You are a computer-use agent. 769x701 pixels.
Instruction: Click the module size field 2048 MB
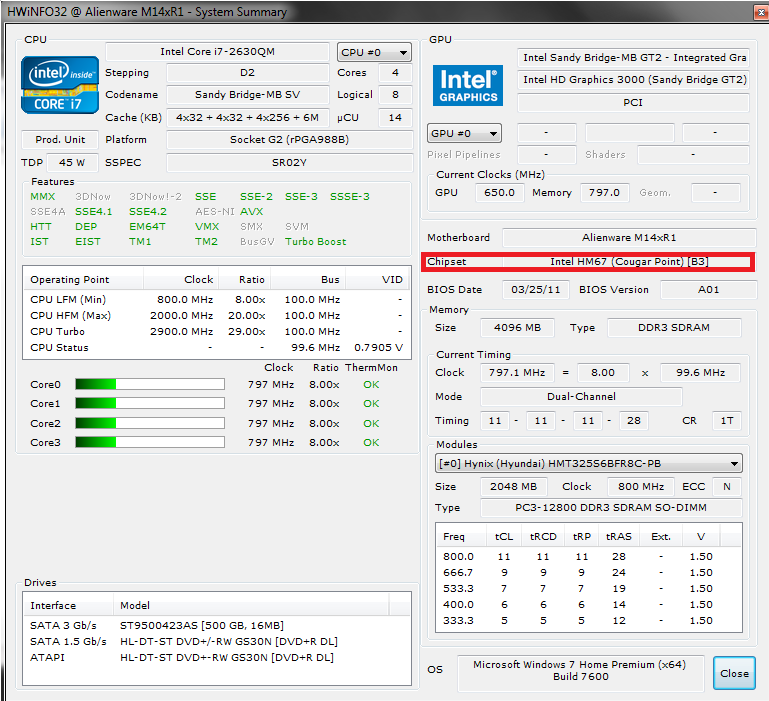pyautogui.click(x=514, y=487)
